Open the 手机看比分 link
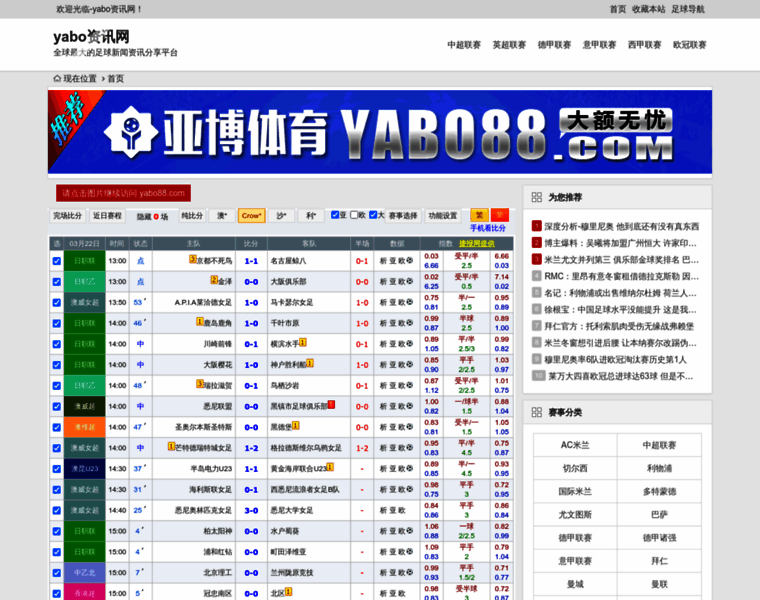The height and width of the screenshot is (600, 760). pos(488,228)
